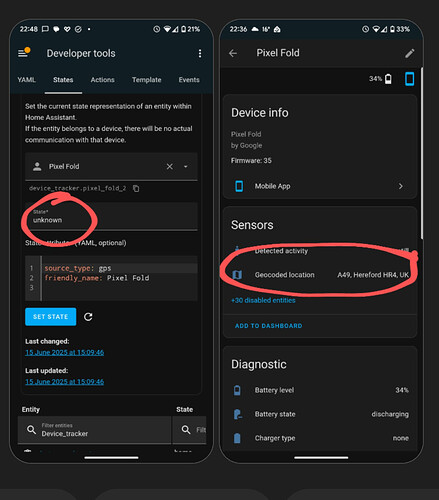Focus the Filter entities search field

pyautogui.click(x=95, y=430)
